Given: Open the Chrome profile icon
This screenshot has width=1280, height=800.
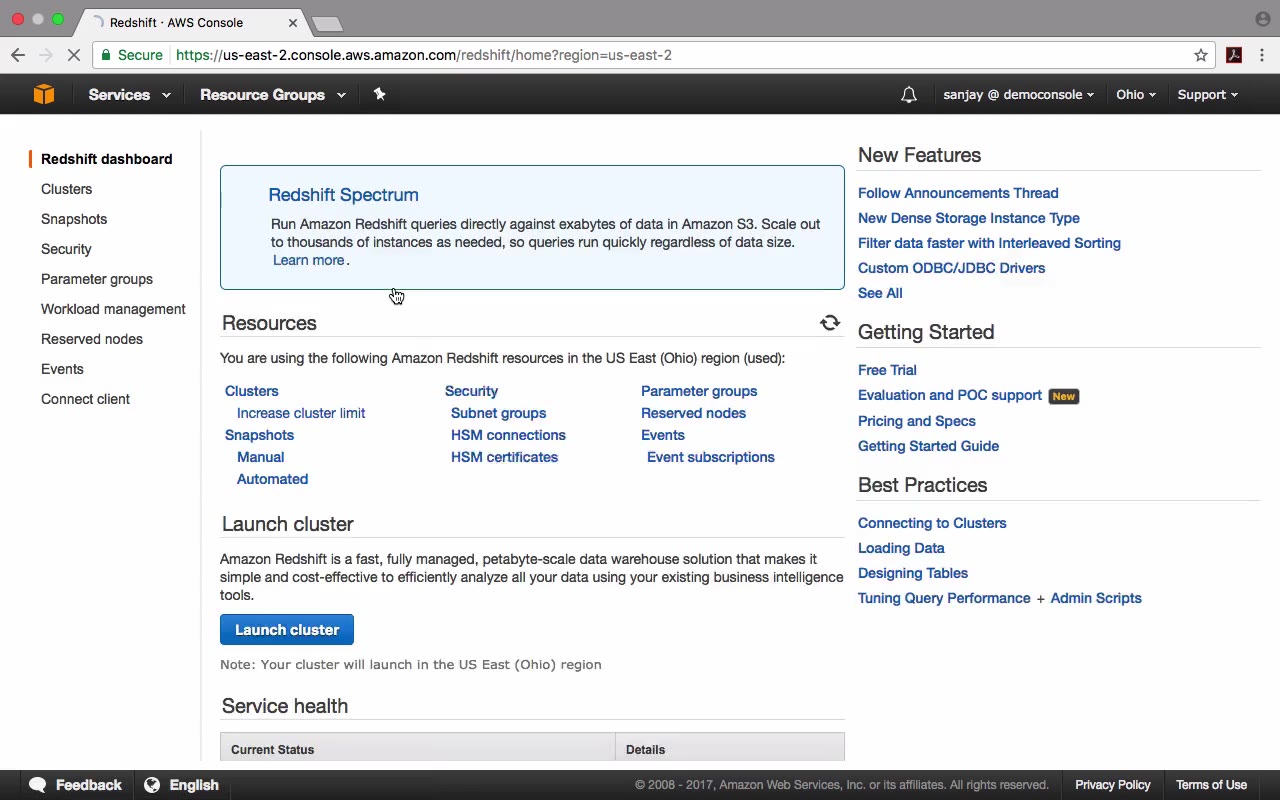Looking at the screenshot, I should [x=1262, y=19].
